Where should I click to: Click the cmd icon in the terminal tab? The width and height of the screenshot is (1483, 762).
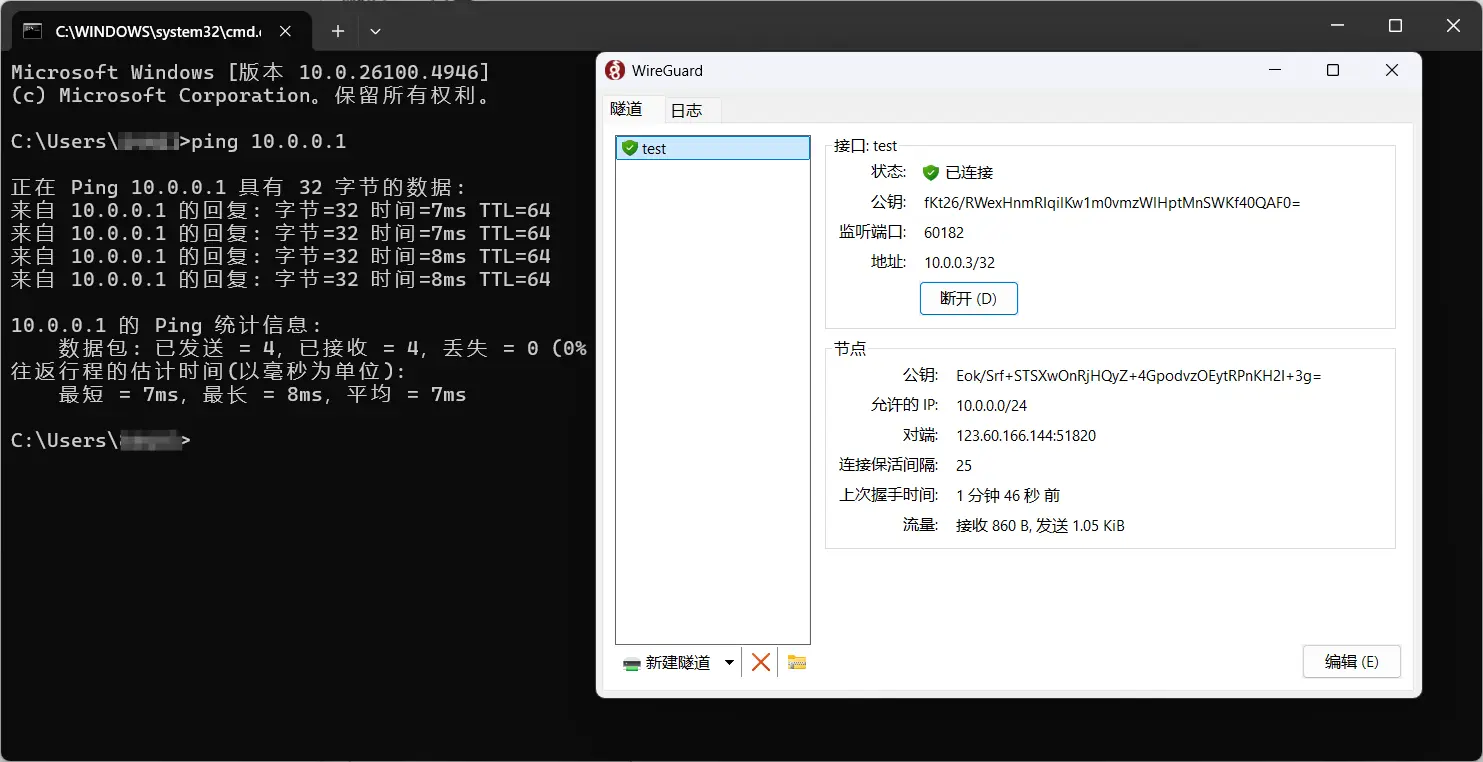point(33,31)
